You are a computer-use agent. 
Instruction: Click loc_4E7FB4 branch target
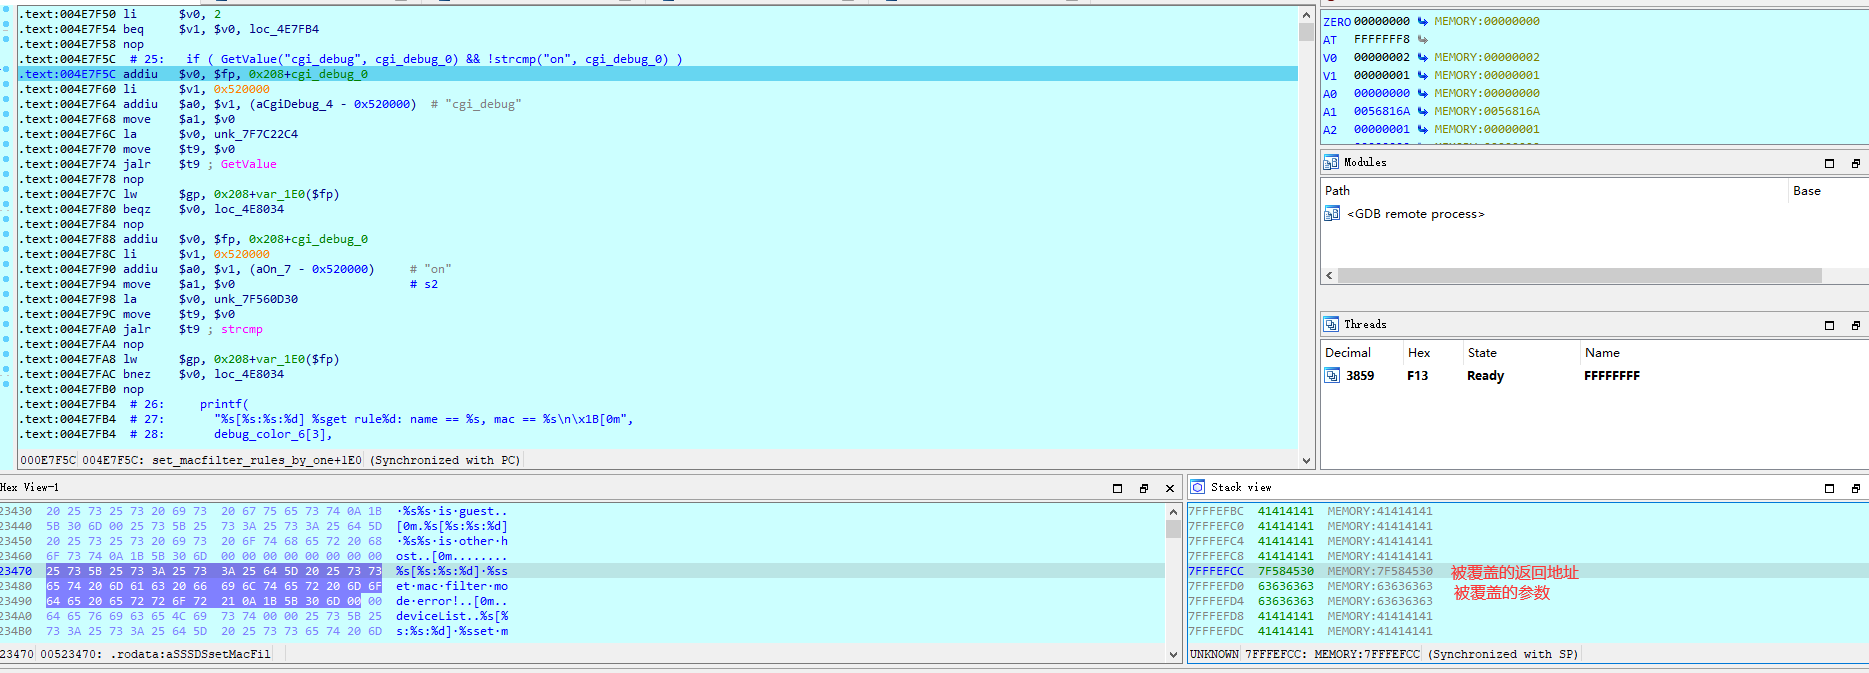(x=284, y=29)
